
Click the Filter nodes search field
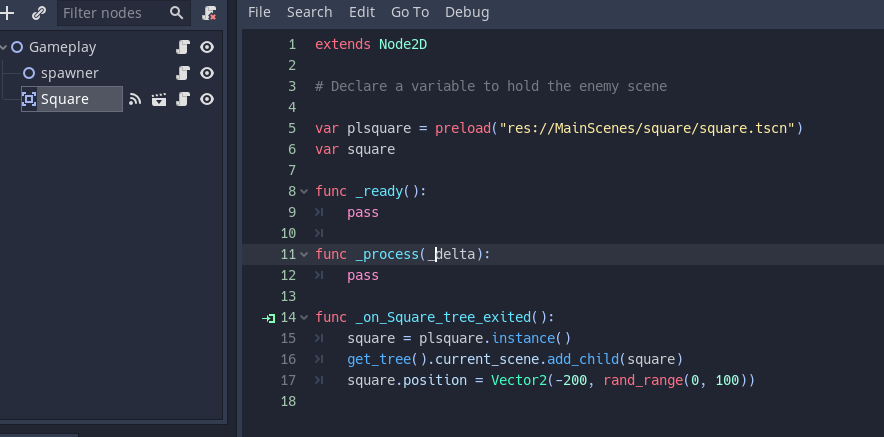click(x=124, y=13)
